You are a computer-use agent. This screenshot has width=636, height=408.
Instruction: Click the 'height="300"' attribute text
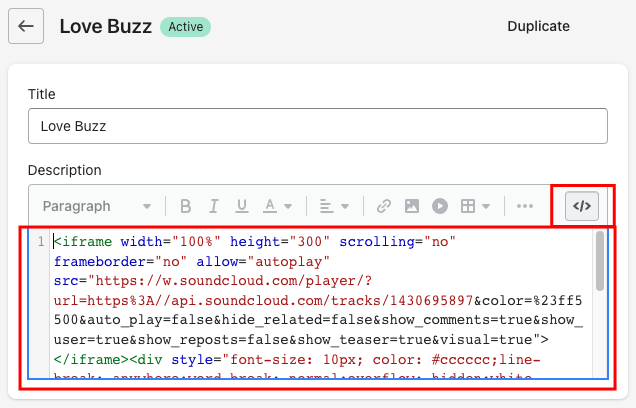pyautogui.click(x=279, y=242)
